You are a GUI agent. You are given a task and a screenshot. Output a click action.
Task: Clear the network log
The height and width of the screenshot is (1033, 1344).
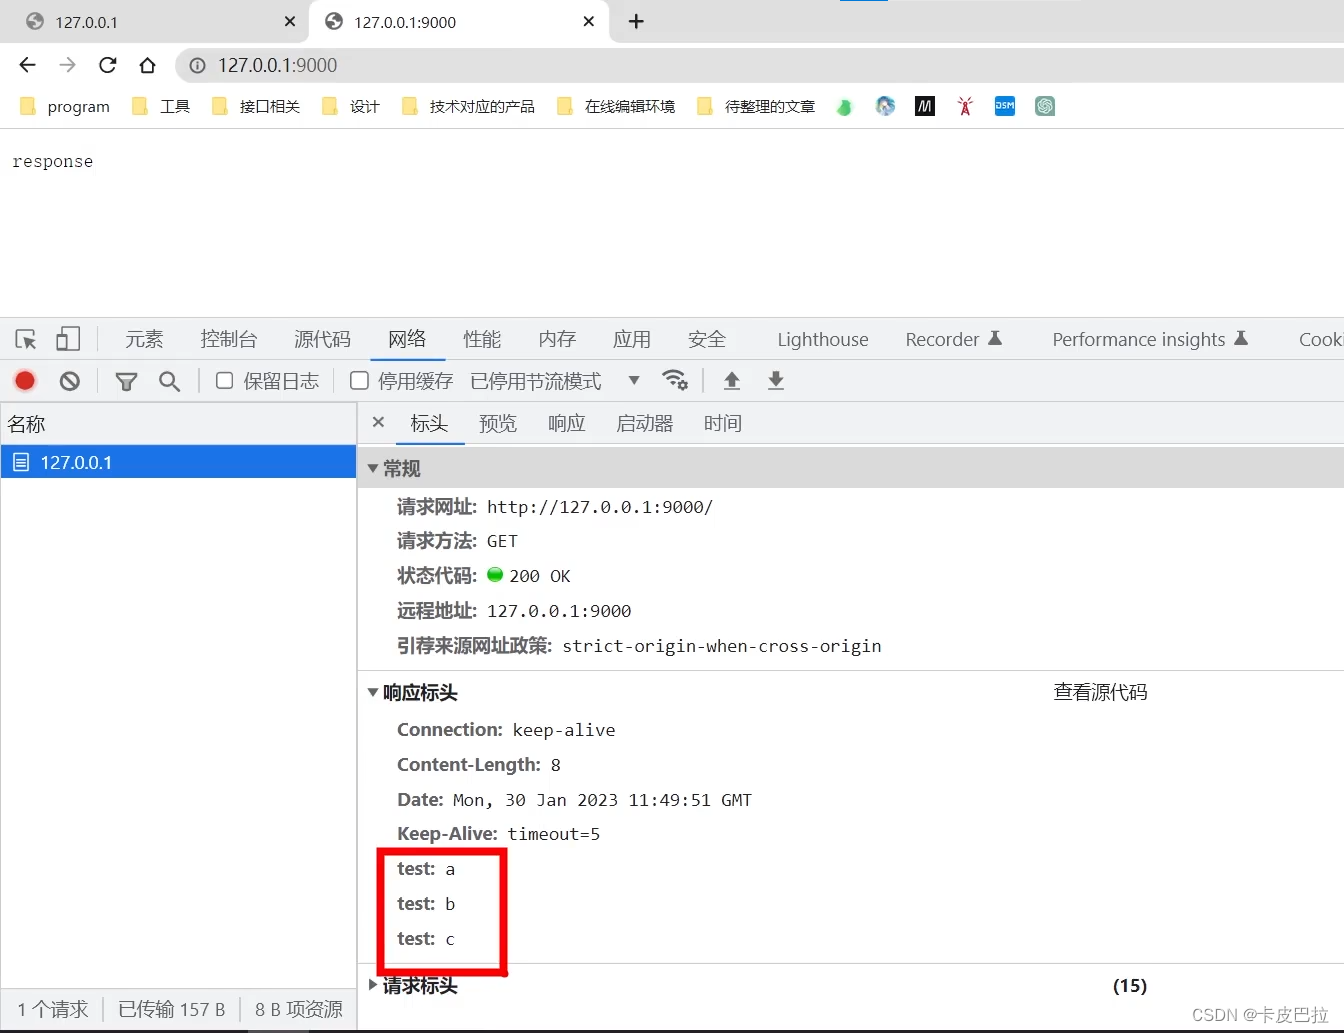[x=69, y=380]
